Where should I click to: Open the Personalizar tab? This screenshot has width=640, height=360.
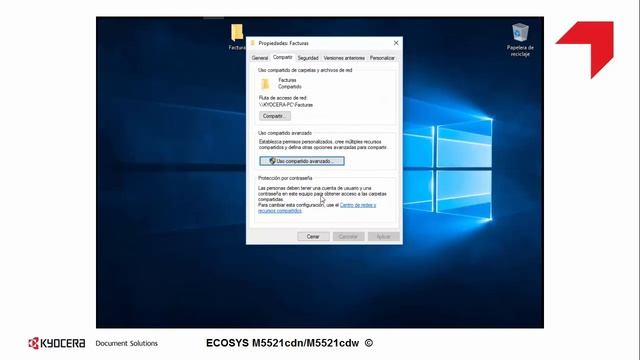[x=382, y=58]
